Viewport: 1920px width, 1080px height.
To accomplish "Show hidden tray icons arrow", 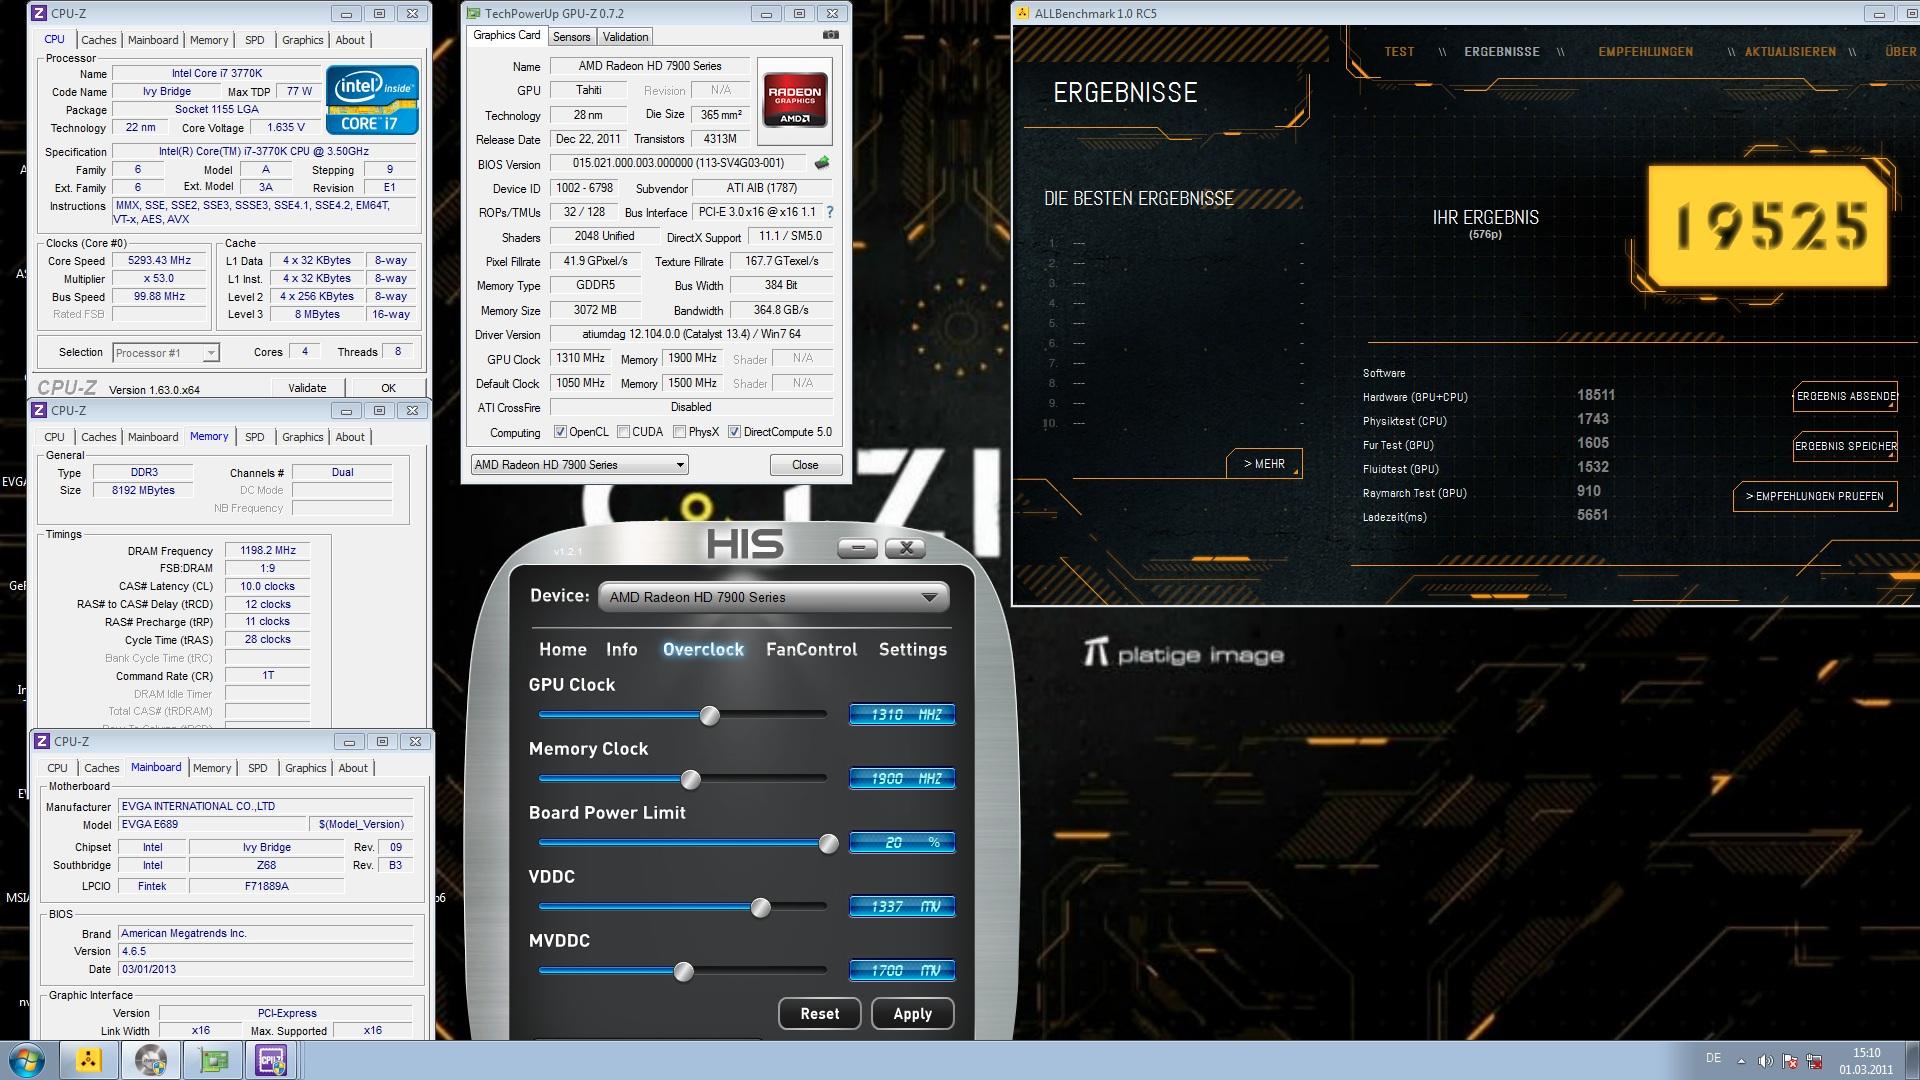I will [x=1741, y=1061].
